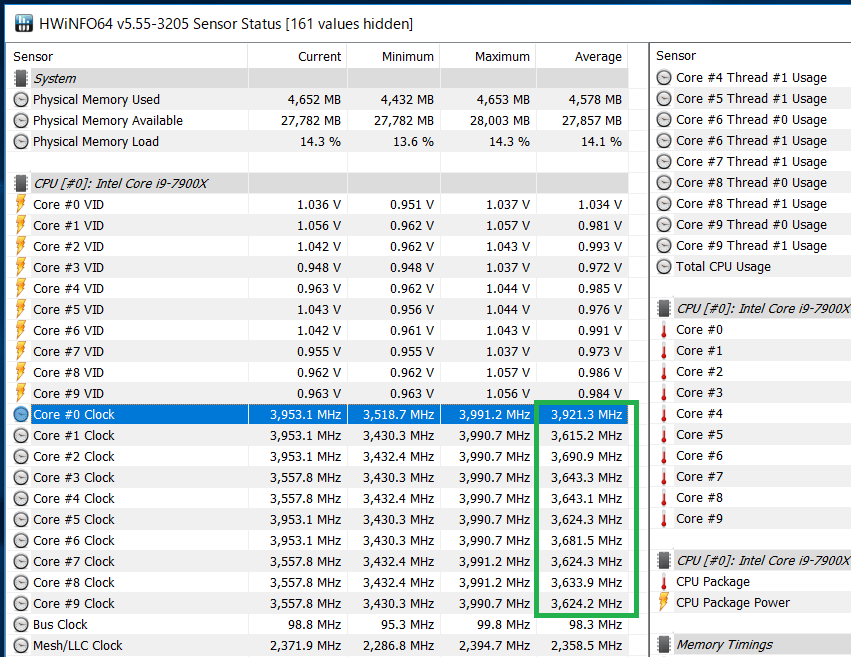Click the clock icon beside Physical Memory Load
Viewport: 851px width, 657px height.
[x=21, y=142]
